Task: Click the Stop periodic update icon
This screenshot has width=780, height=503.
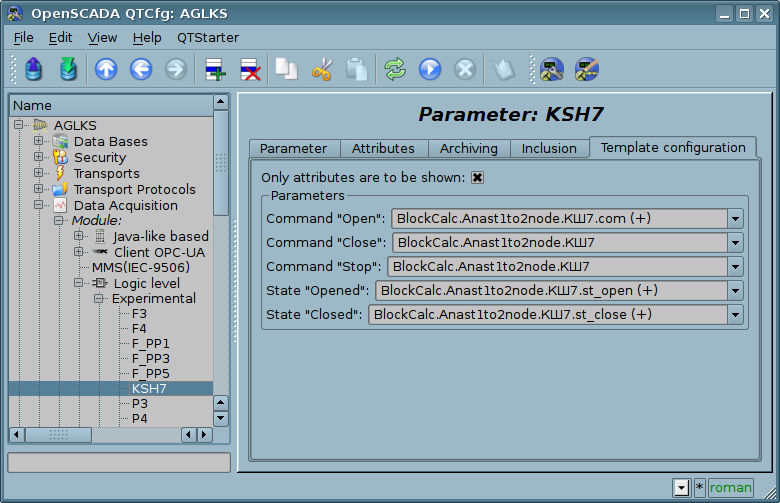Action: coord(465,69)
